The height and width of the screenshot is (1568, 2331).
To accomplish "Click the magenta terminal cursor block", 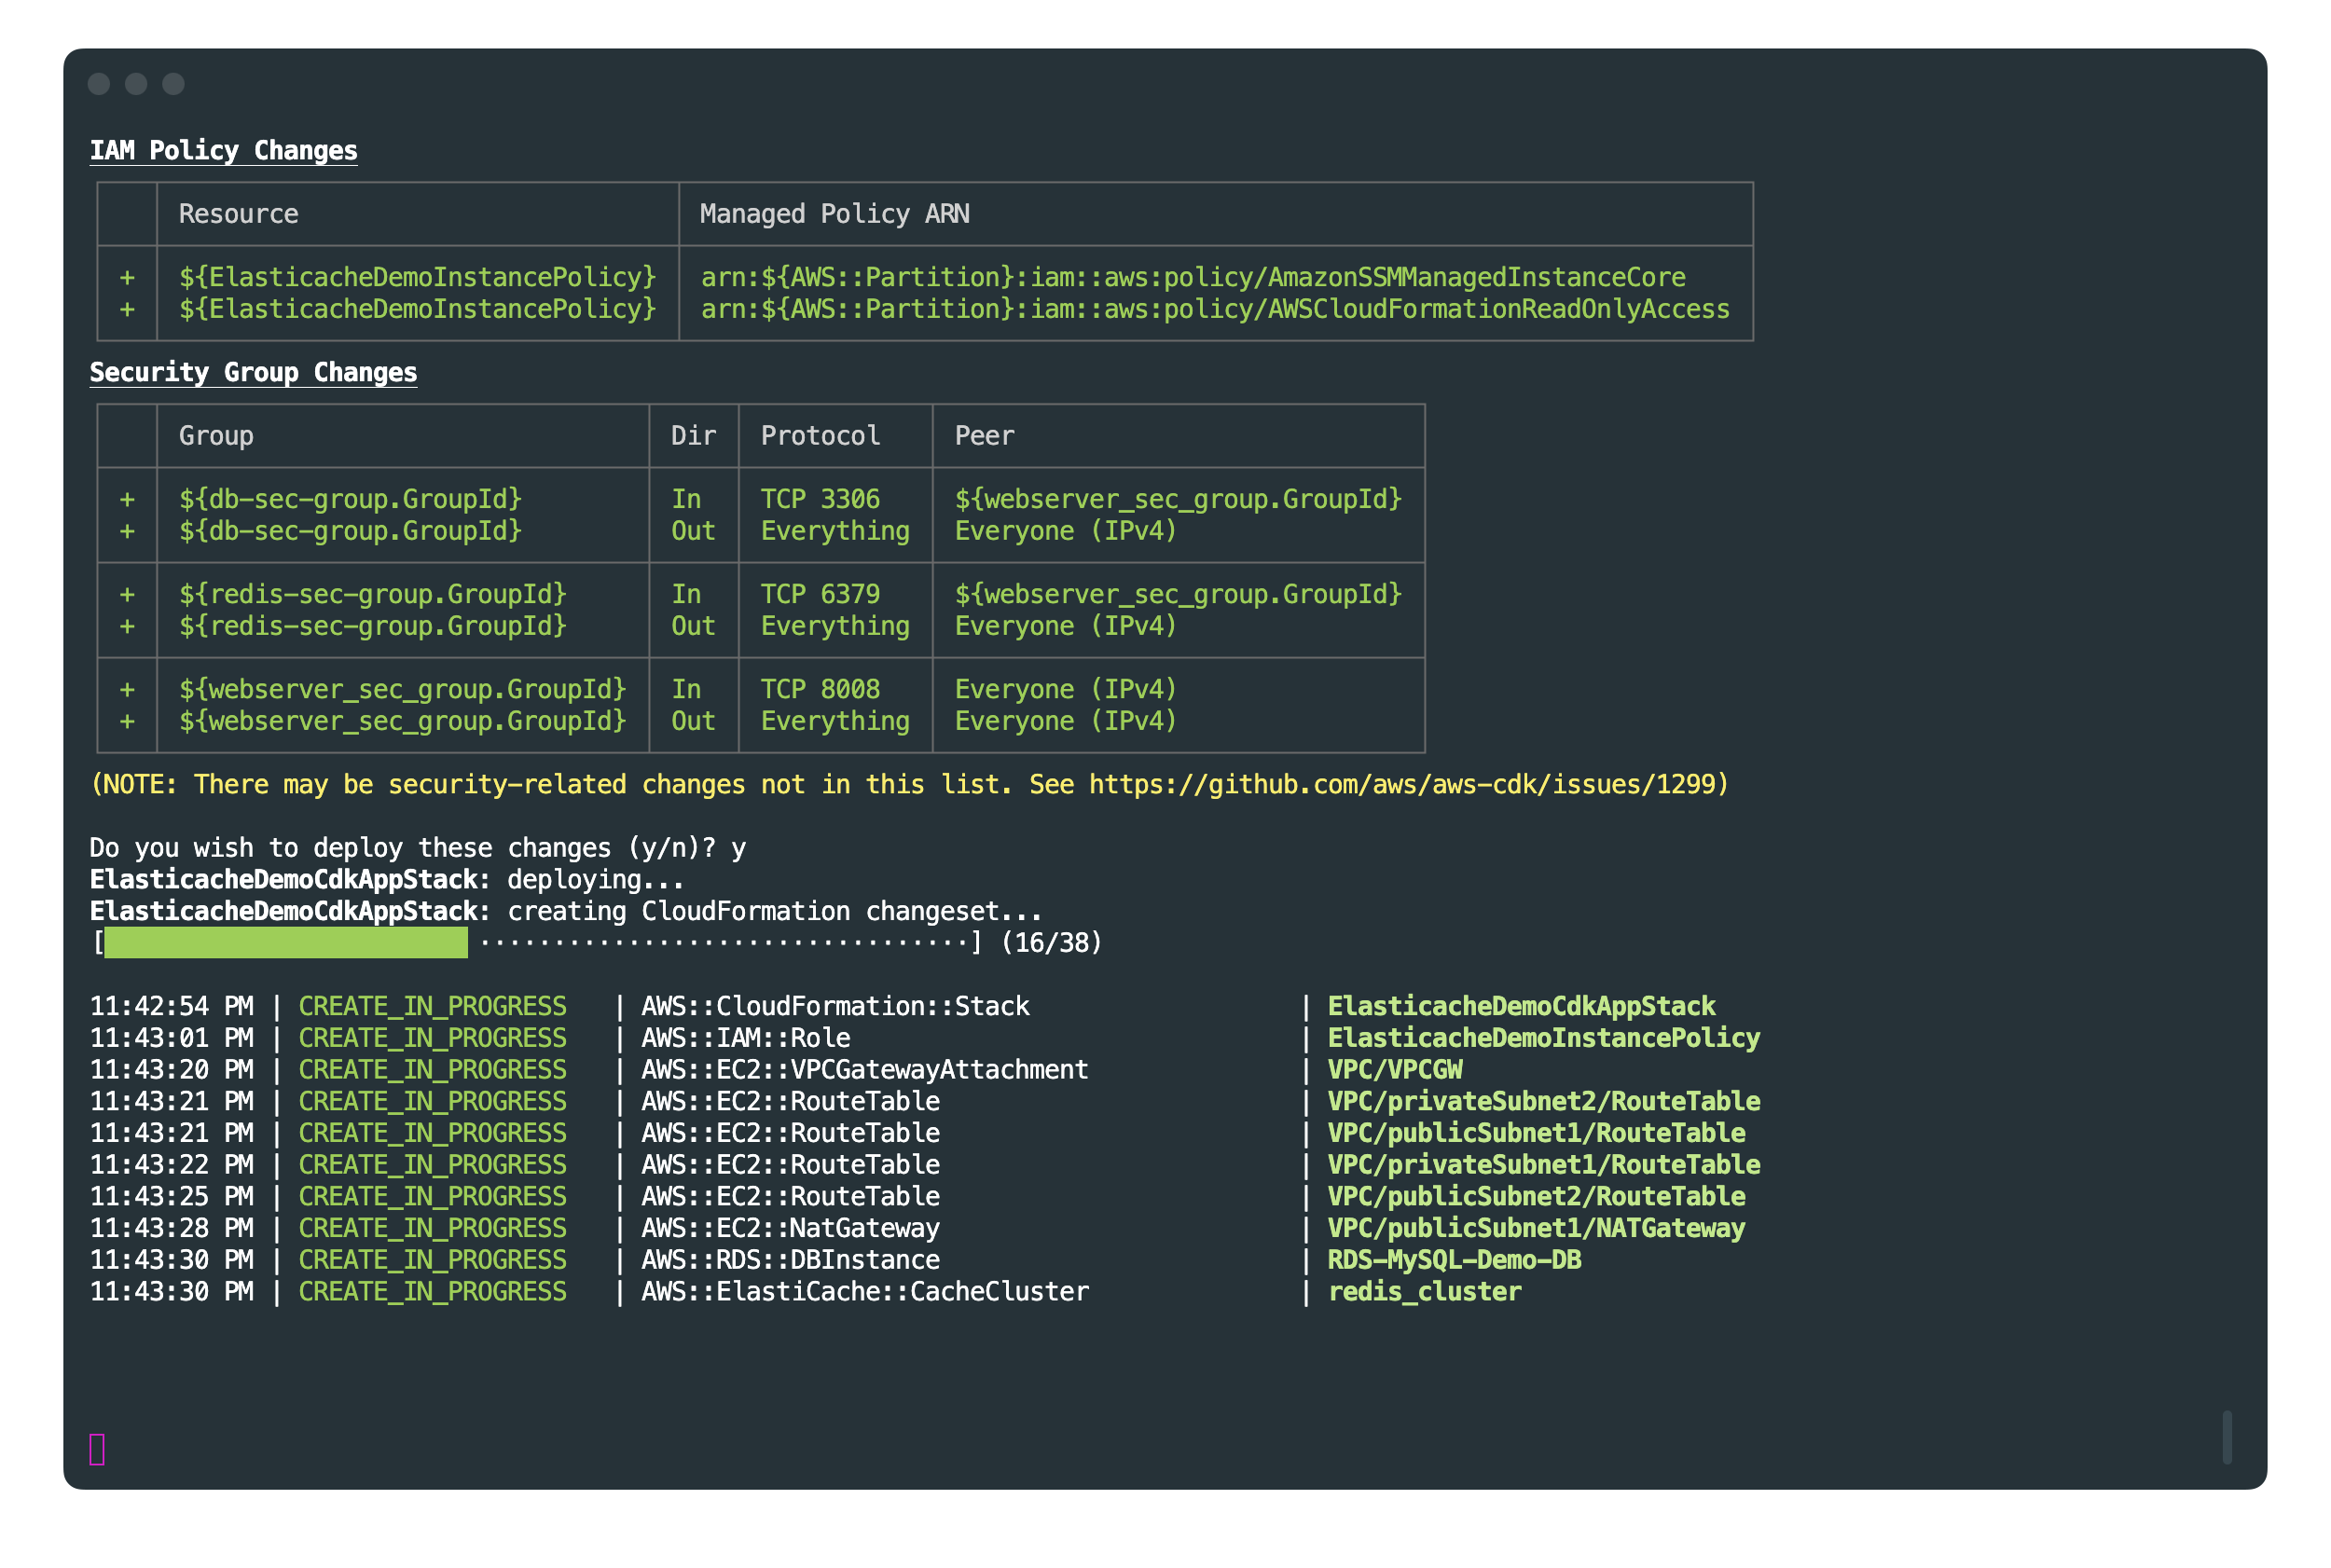I will pyautogui.click(x=97, y=1448).
